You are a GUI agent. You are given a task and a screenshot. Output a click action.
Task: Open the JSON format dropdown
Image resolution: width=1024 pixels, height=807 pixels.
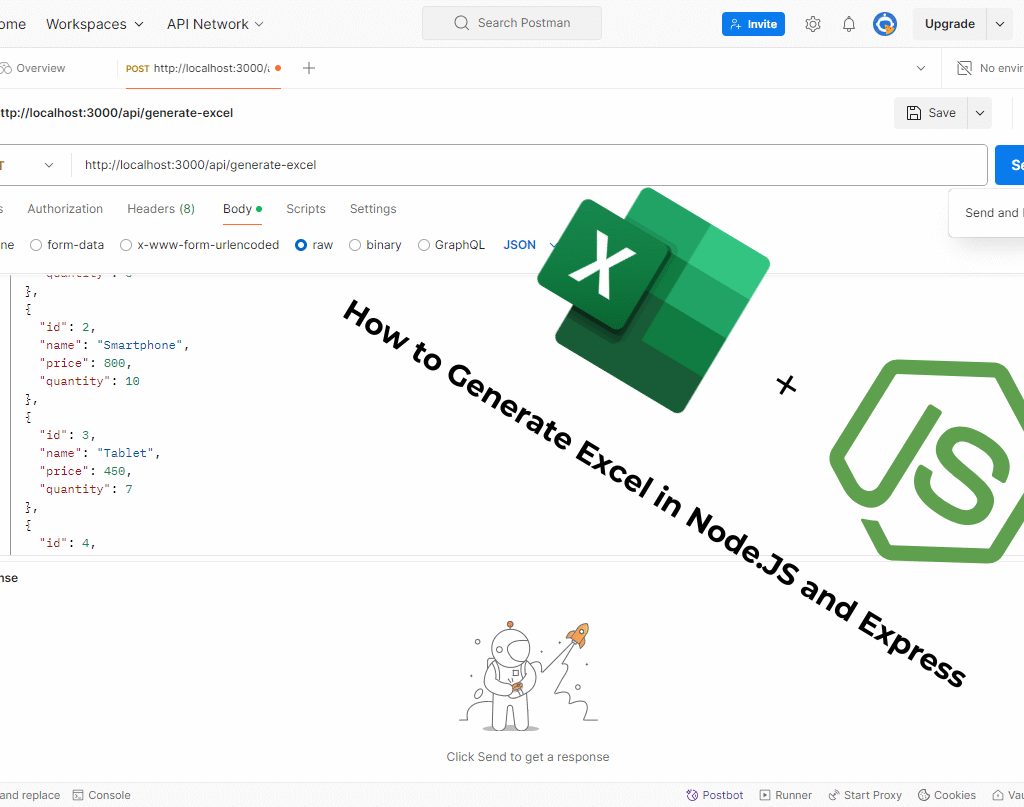(529, 245)
